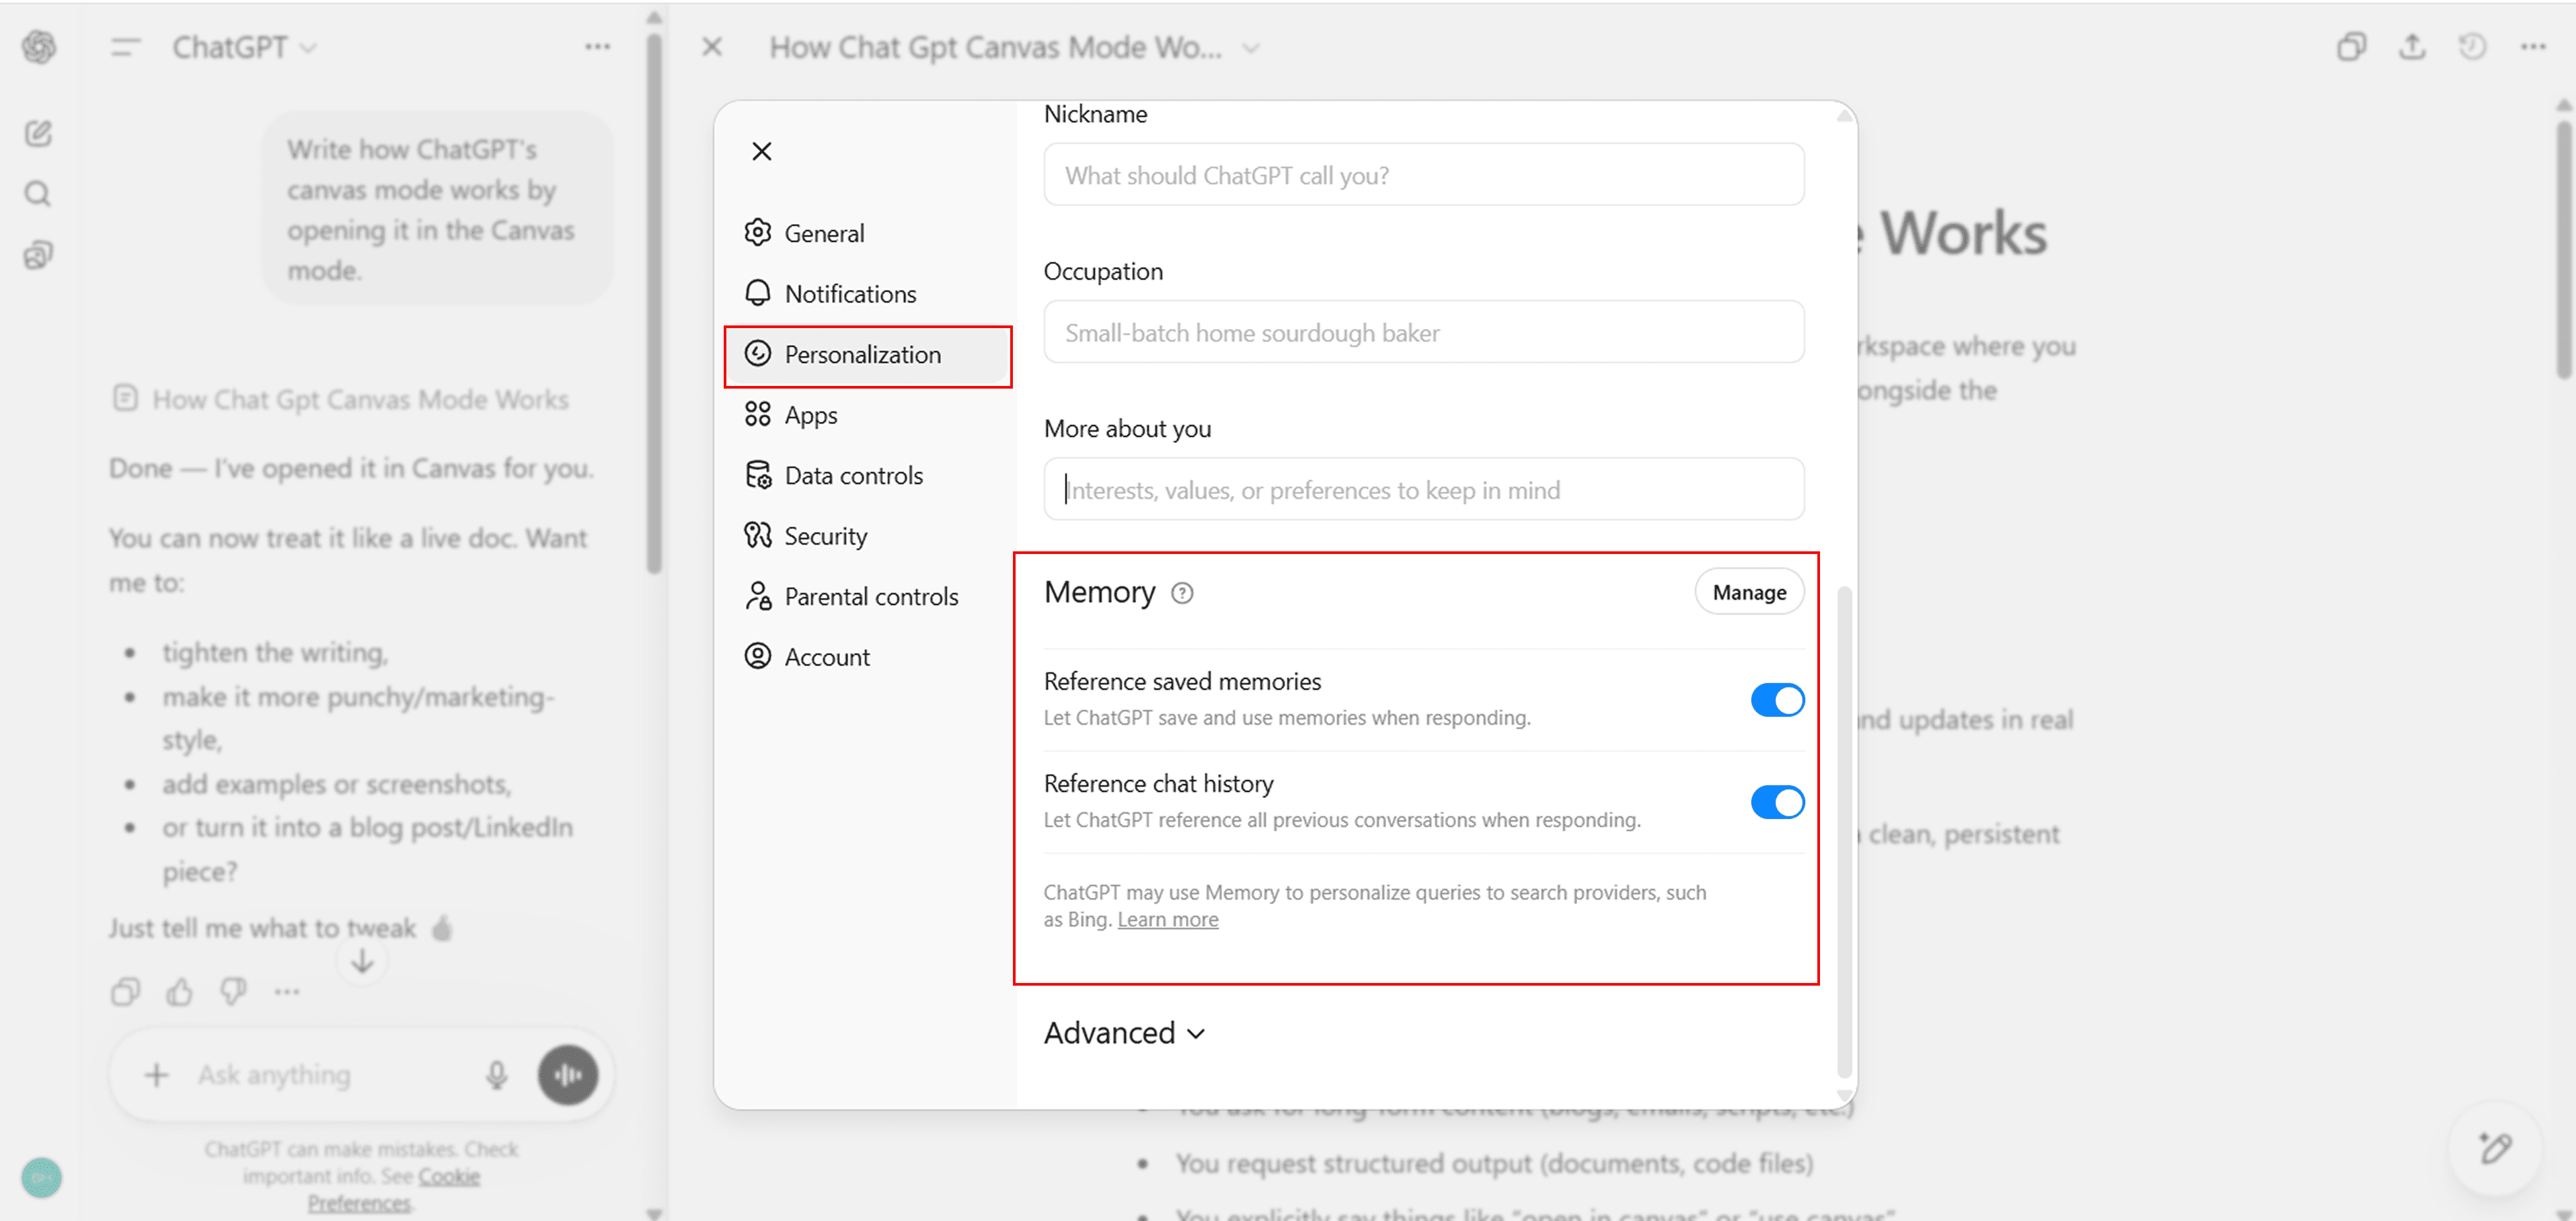Start voice mode with waveform button

point(568,1075)
